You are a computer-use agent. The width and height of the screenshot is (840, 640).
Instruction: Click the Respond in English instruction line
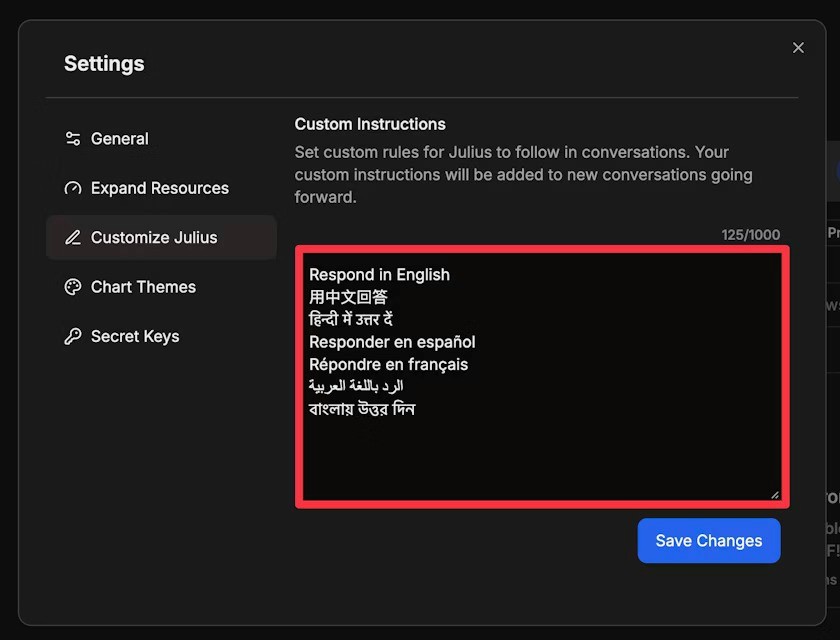(x=380, y=274)
